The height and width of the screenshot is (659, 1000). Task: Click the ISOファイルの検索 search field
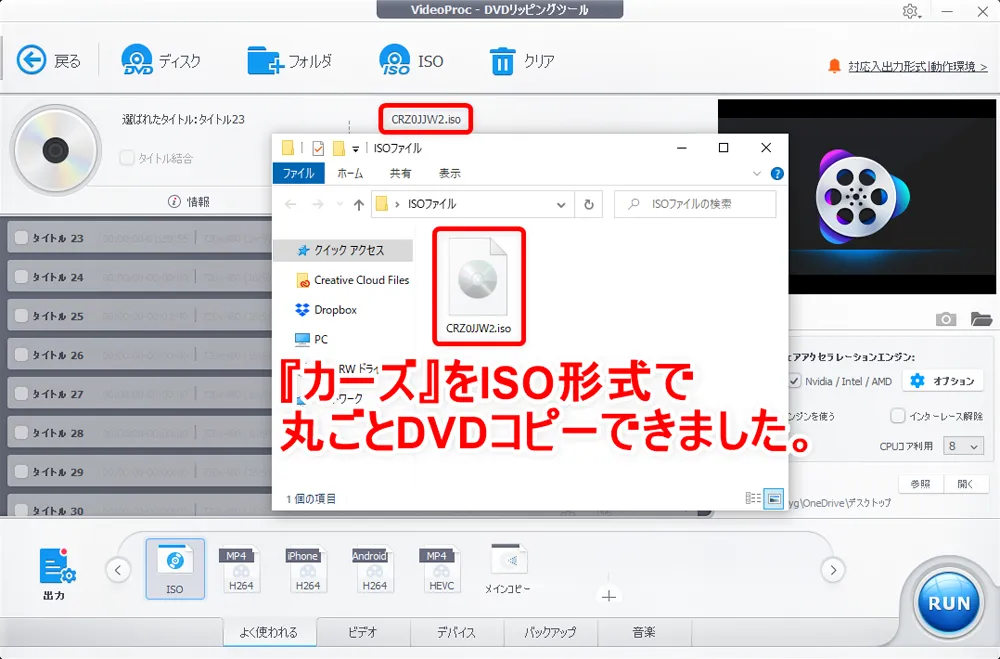tap(695, 204)
